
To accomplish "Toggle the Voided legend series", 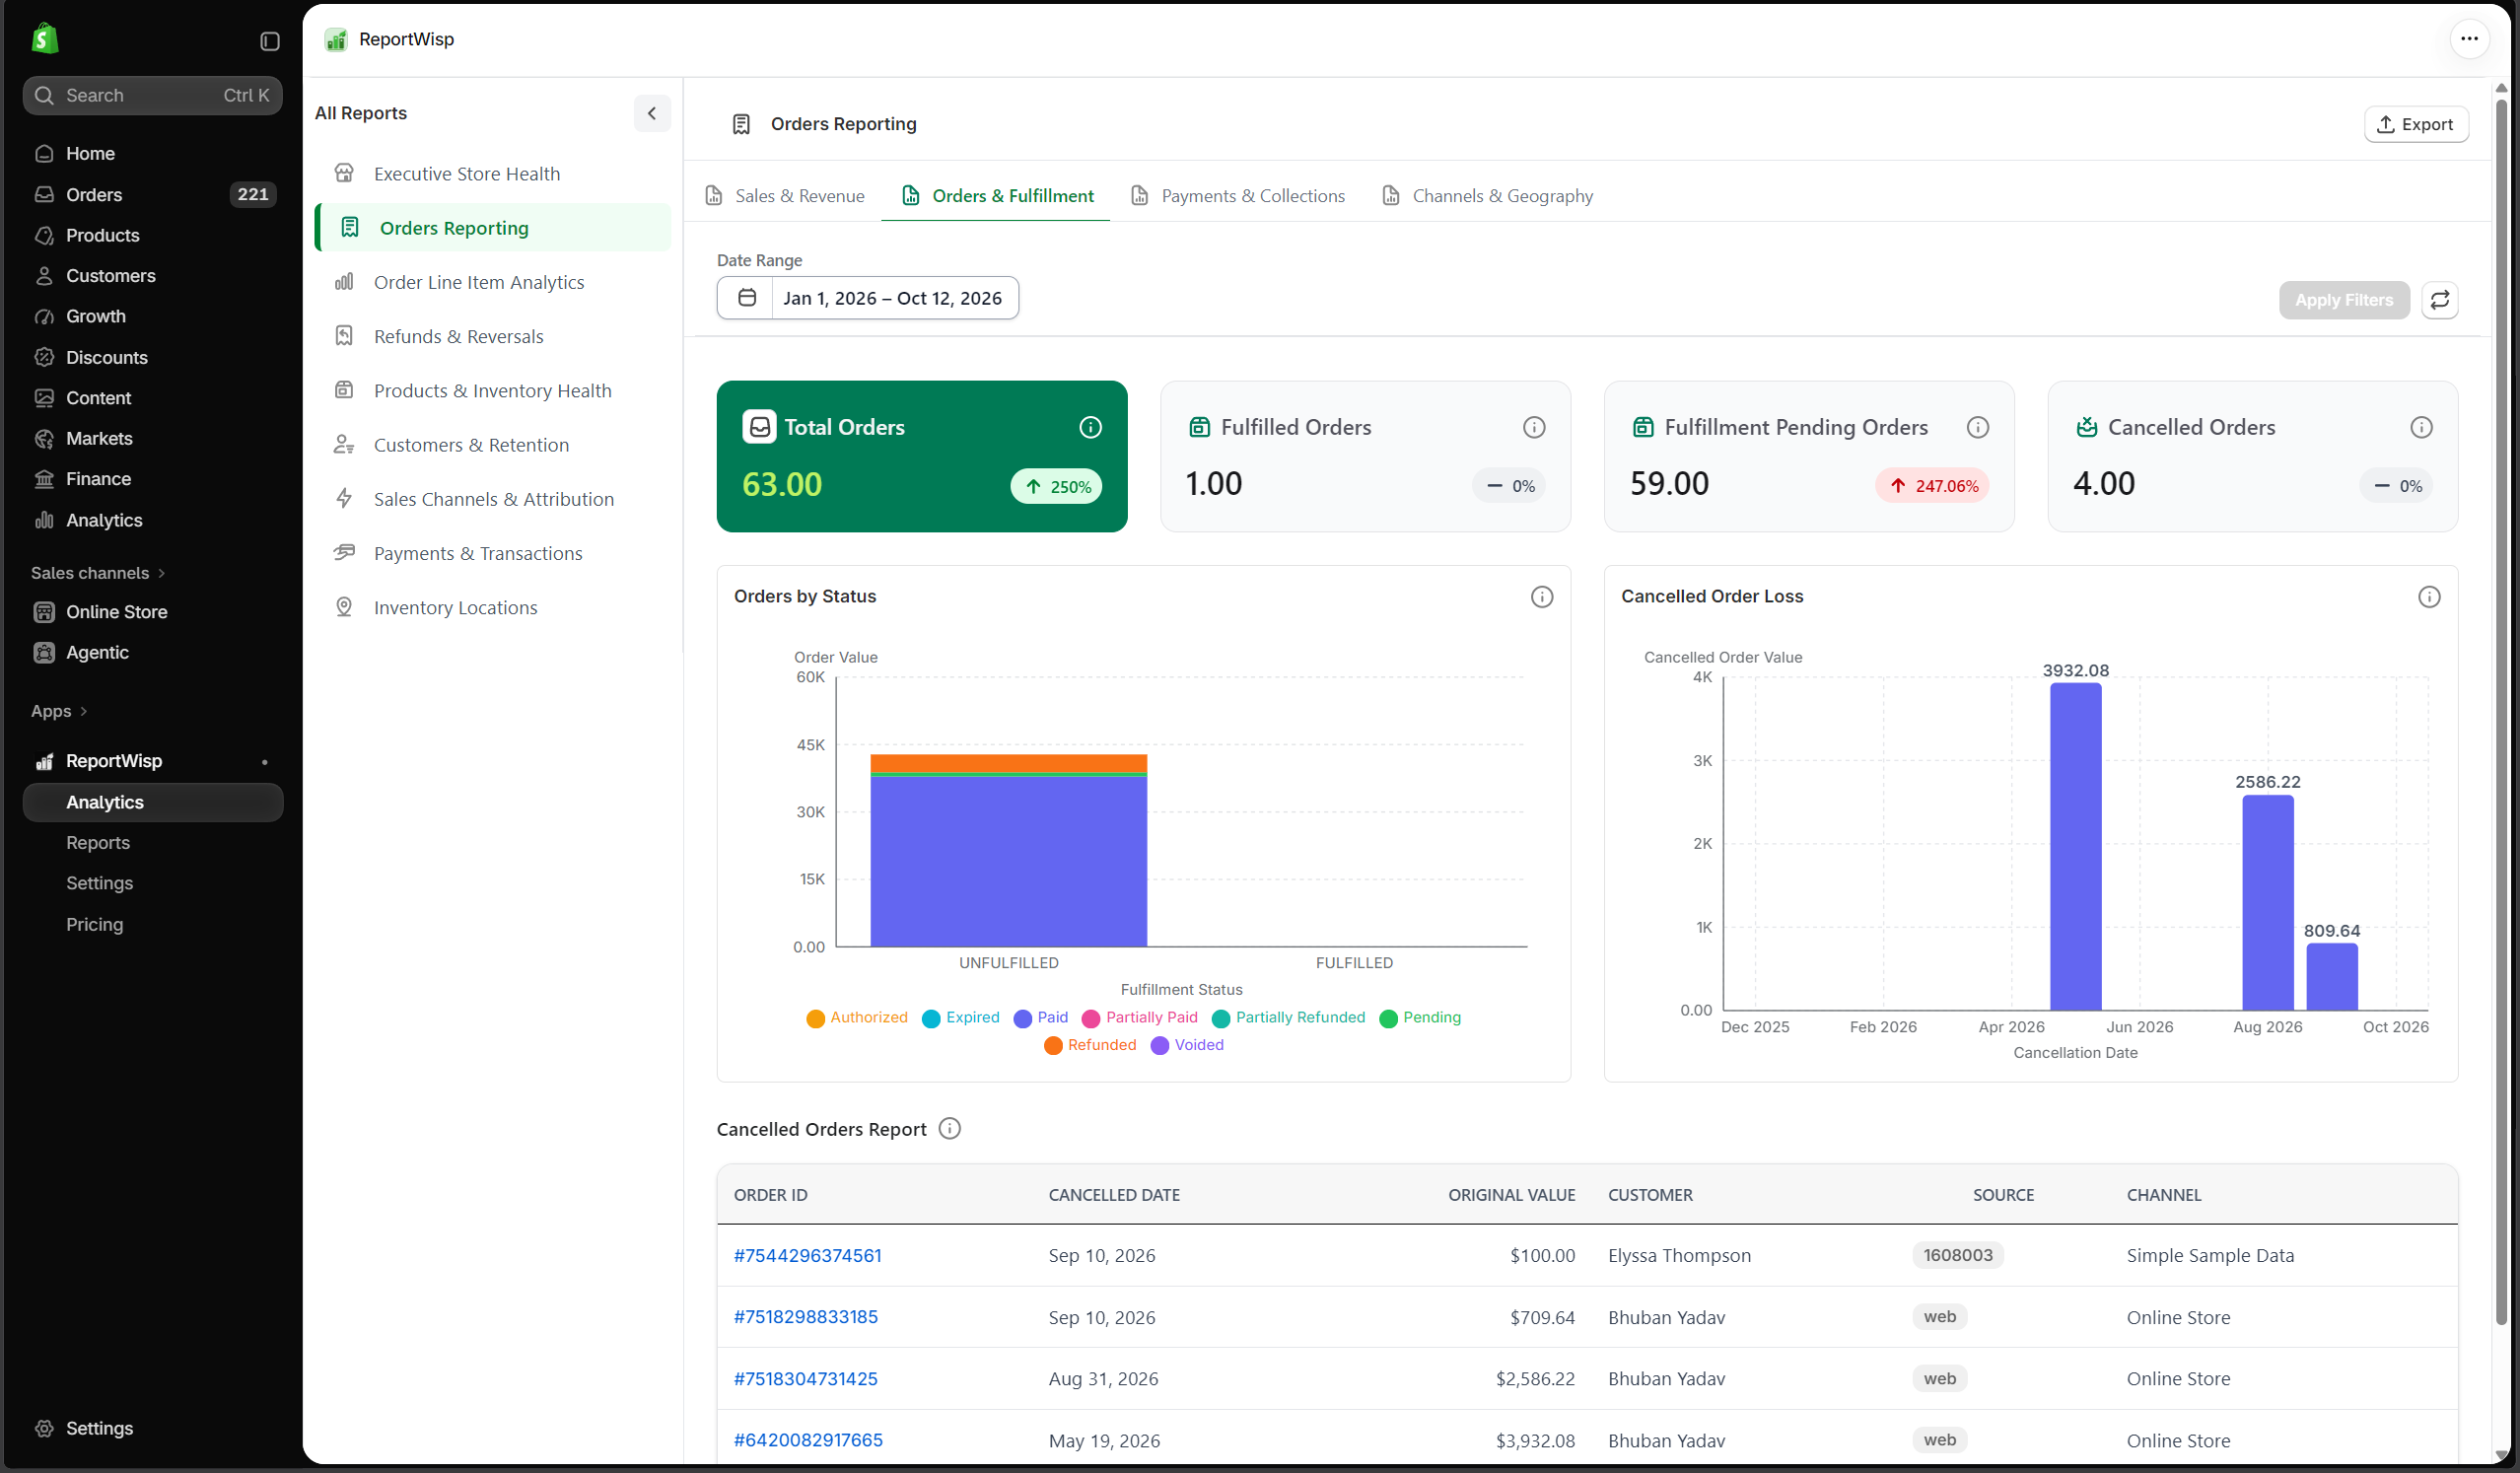I will coord(1187,1044).
